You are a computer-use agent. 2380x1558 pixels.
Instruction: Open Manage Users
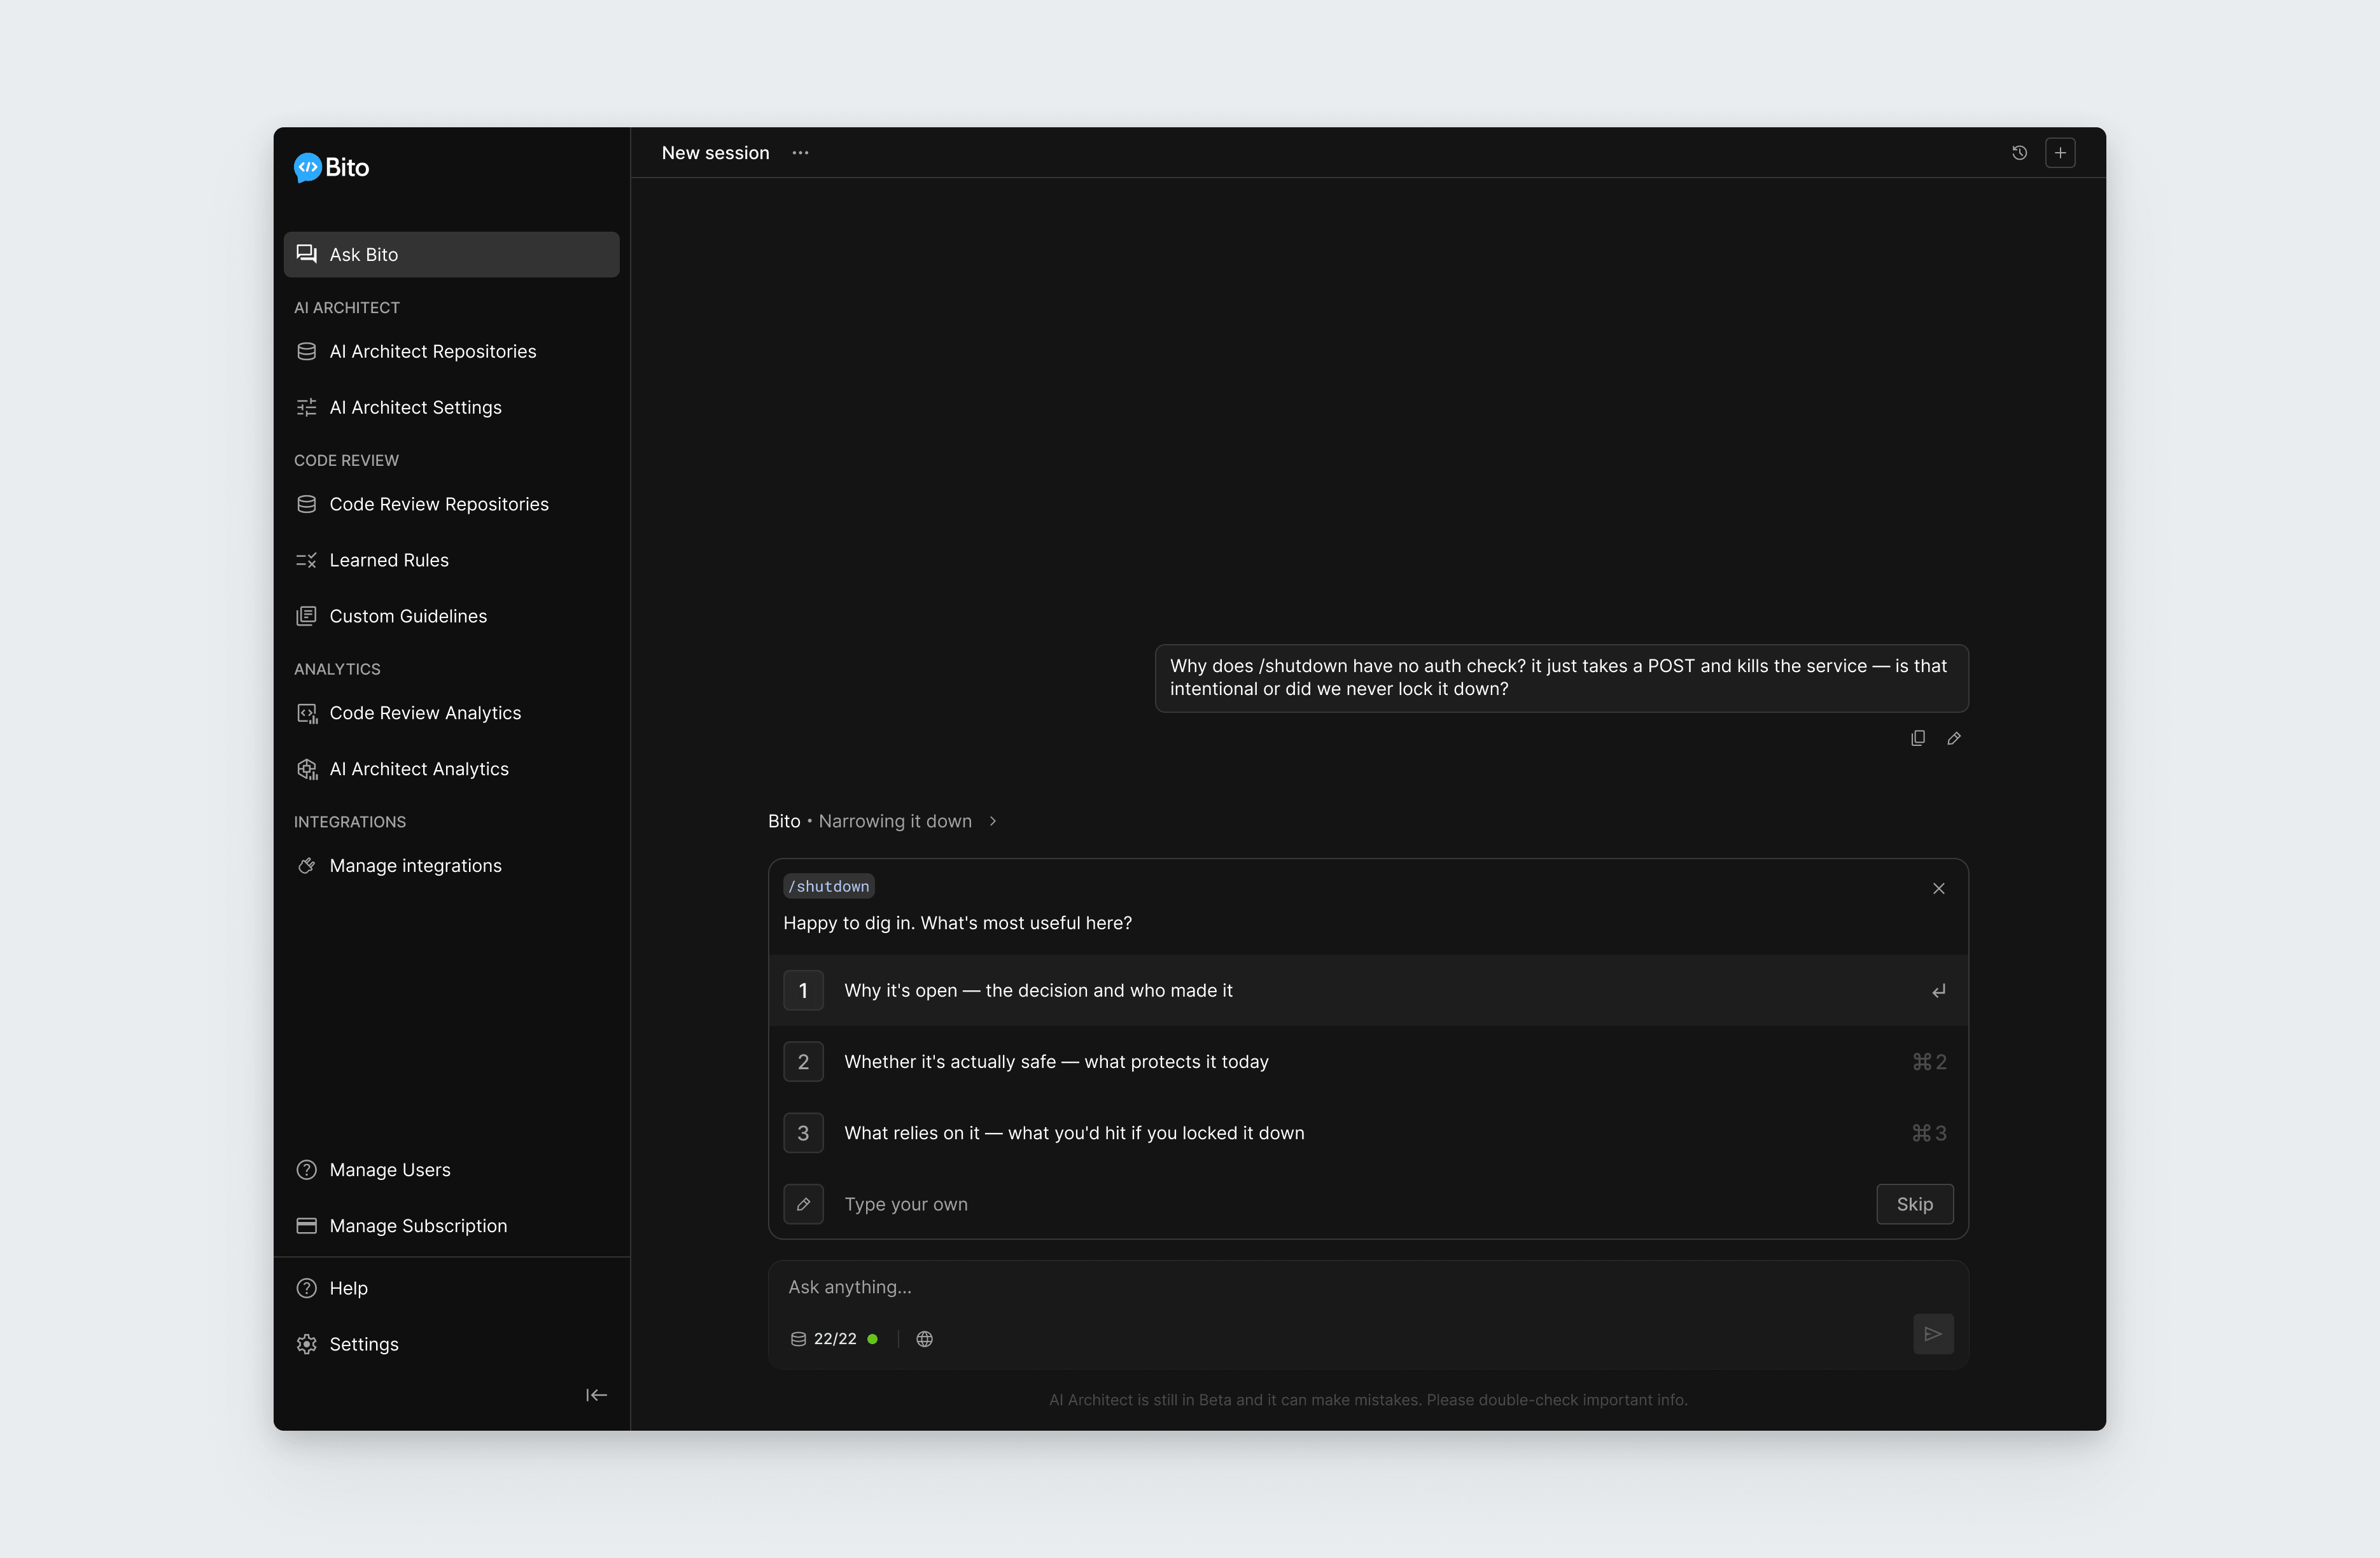point(451,1170)
